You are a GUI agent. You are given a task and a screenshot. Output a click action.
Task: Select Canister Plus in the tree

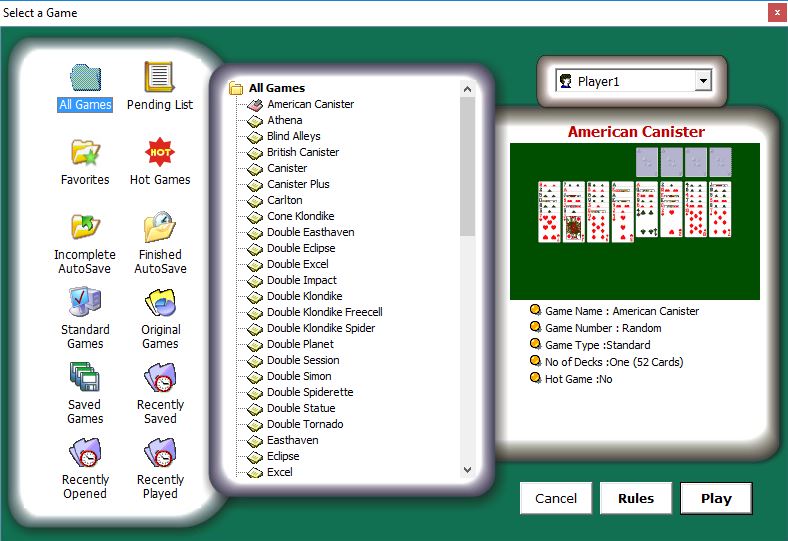(298, 184)
